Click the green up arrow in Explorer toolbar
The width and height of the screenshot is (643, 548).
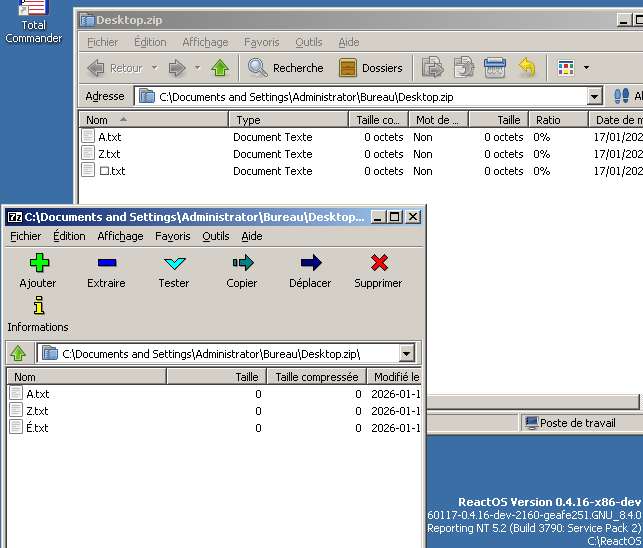tap(220, 68)
